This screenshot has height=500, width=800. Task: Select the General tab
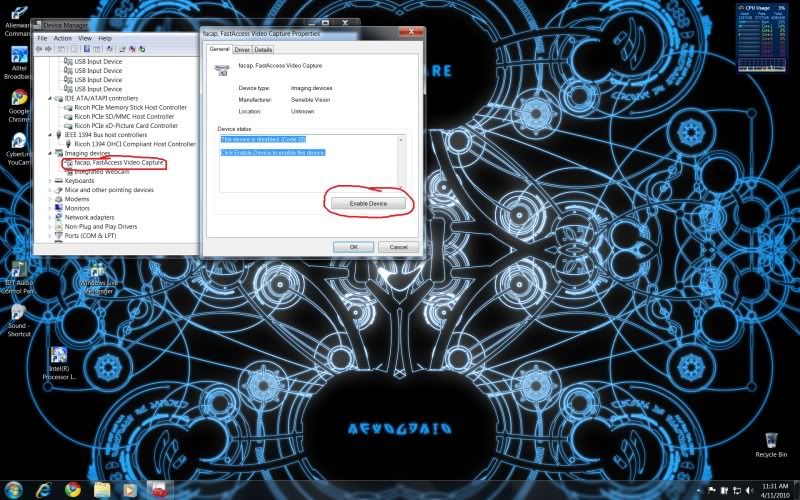[219, 49]
